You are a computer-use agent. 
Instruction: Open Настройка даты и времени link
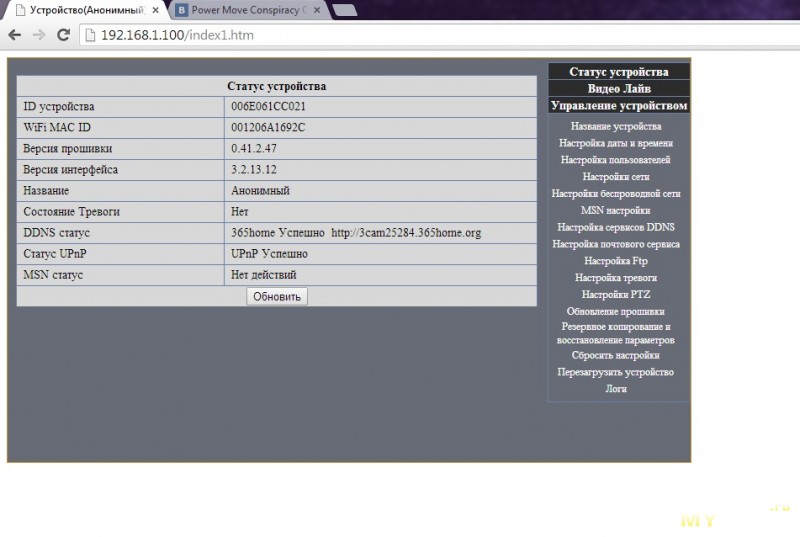point(616,144)
